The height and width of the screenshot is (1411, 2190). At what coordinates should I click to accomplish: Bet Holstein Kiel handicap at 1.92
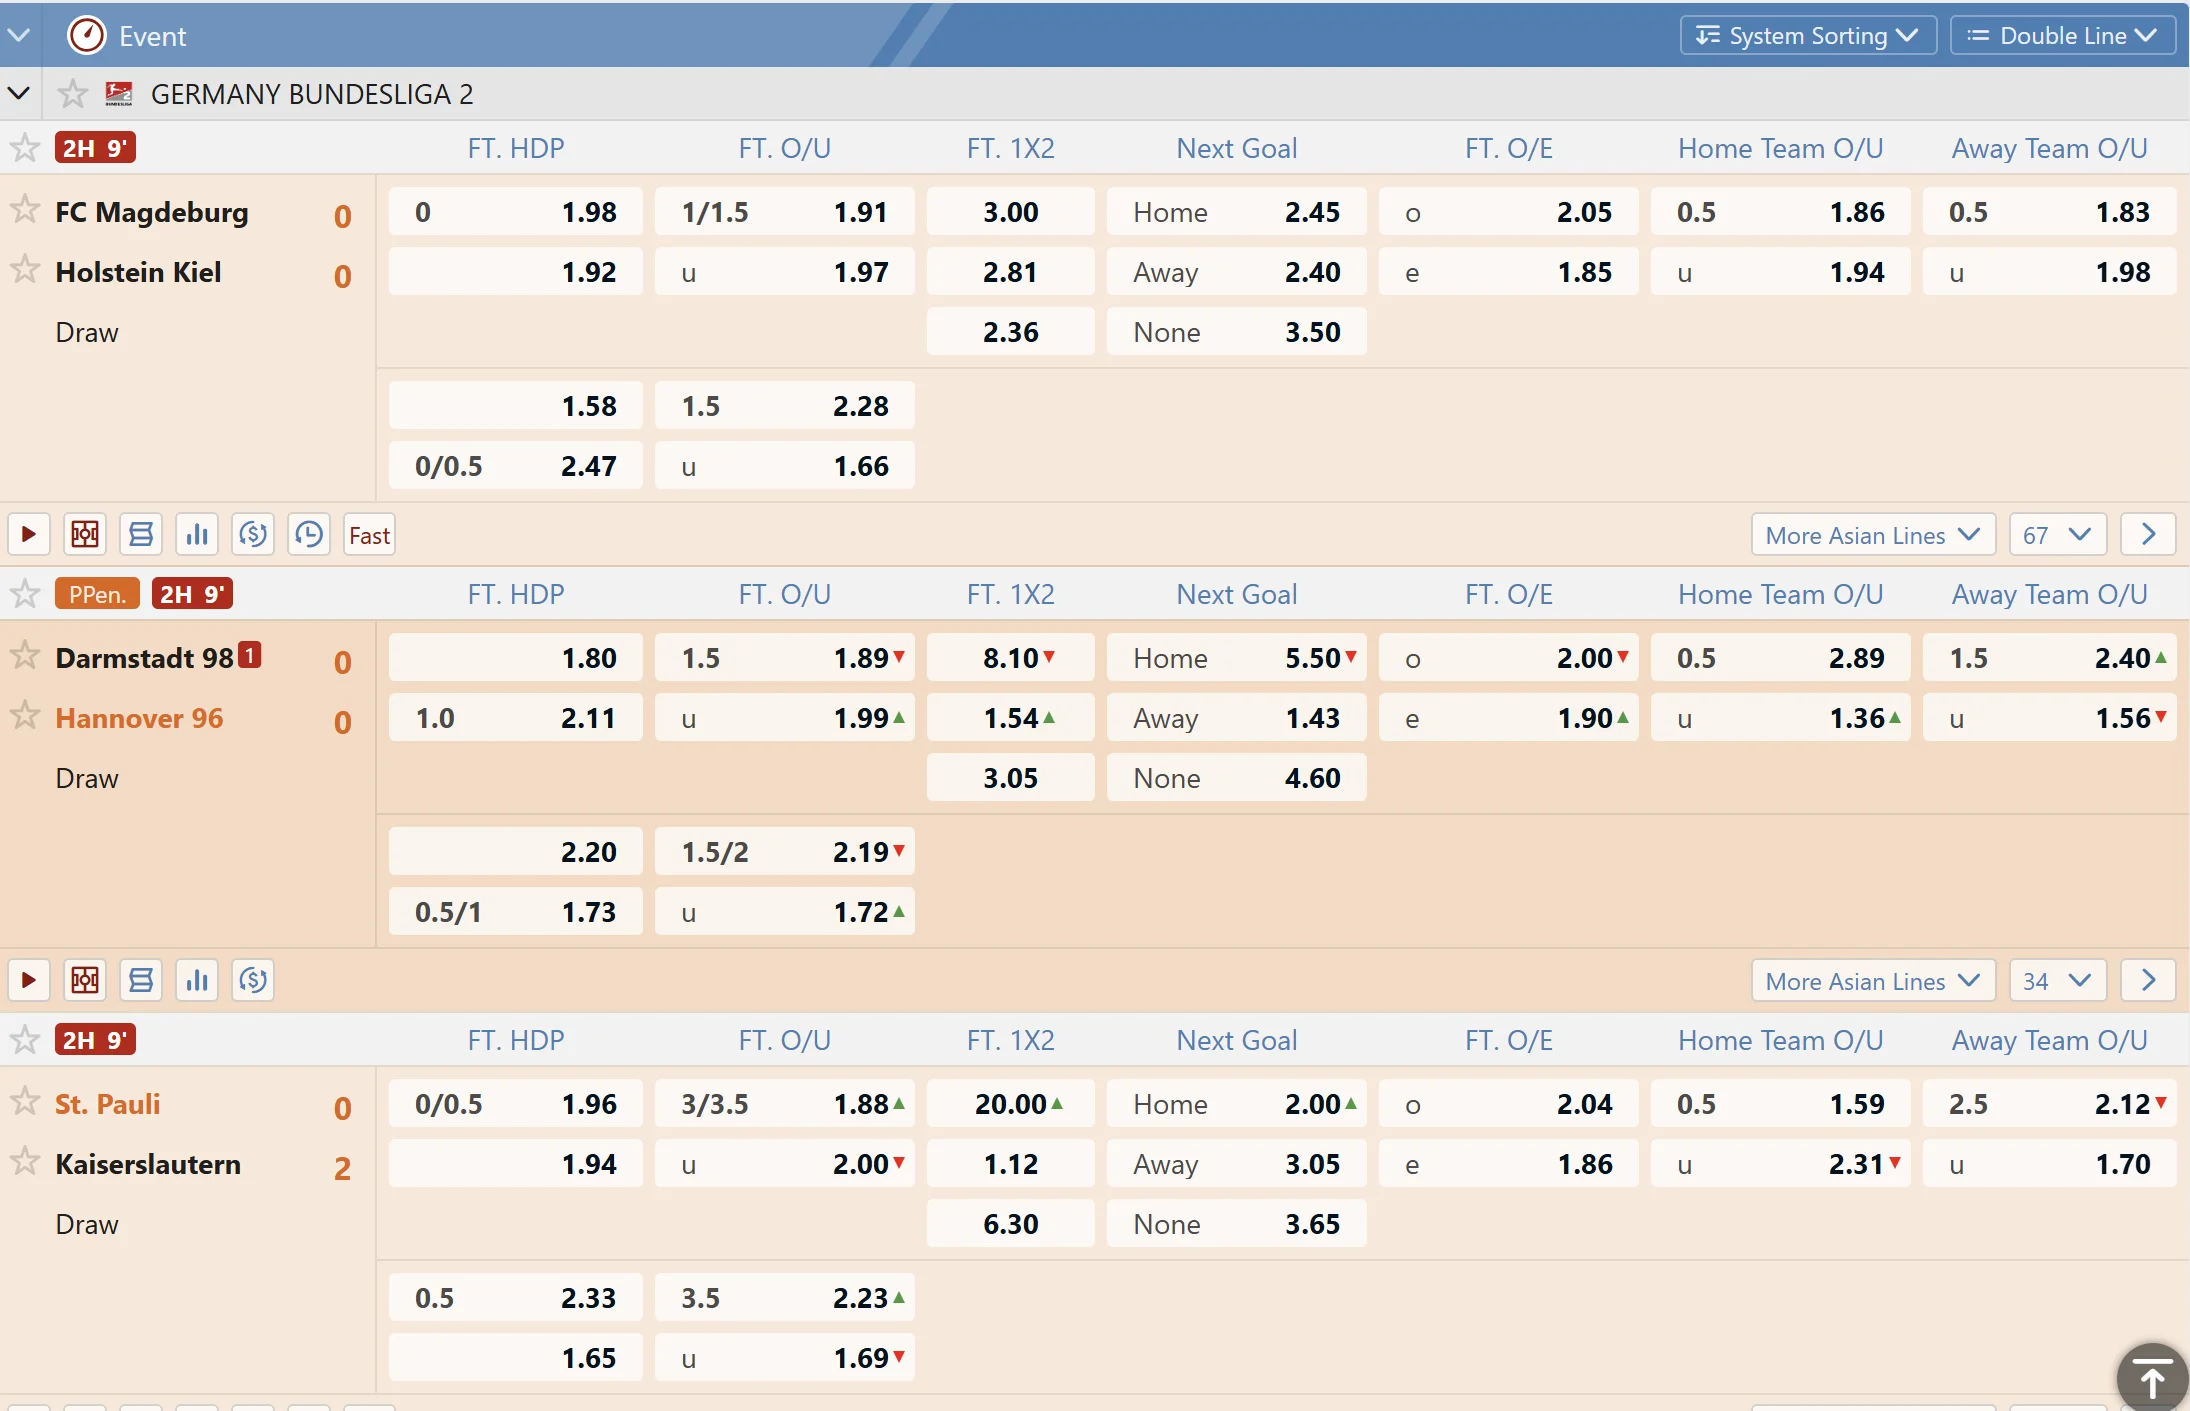(515, 272)
